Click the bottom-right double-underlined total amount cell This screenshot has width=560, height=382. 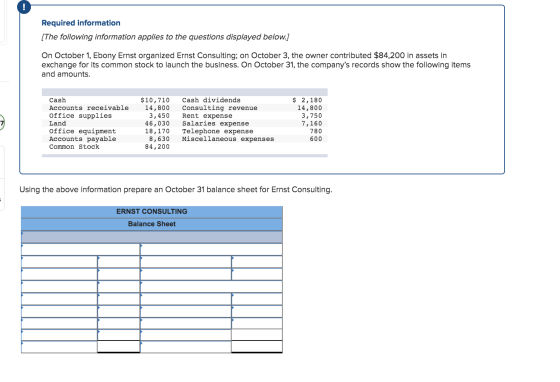pyautogui.click(x=257, y=347)
